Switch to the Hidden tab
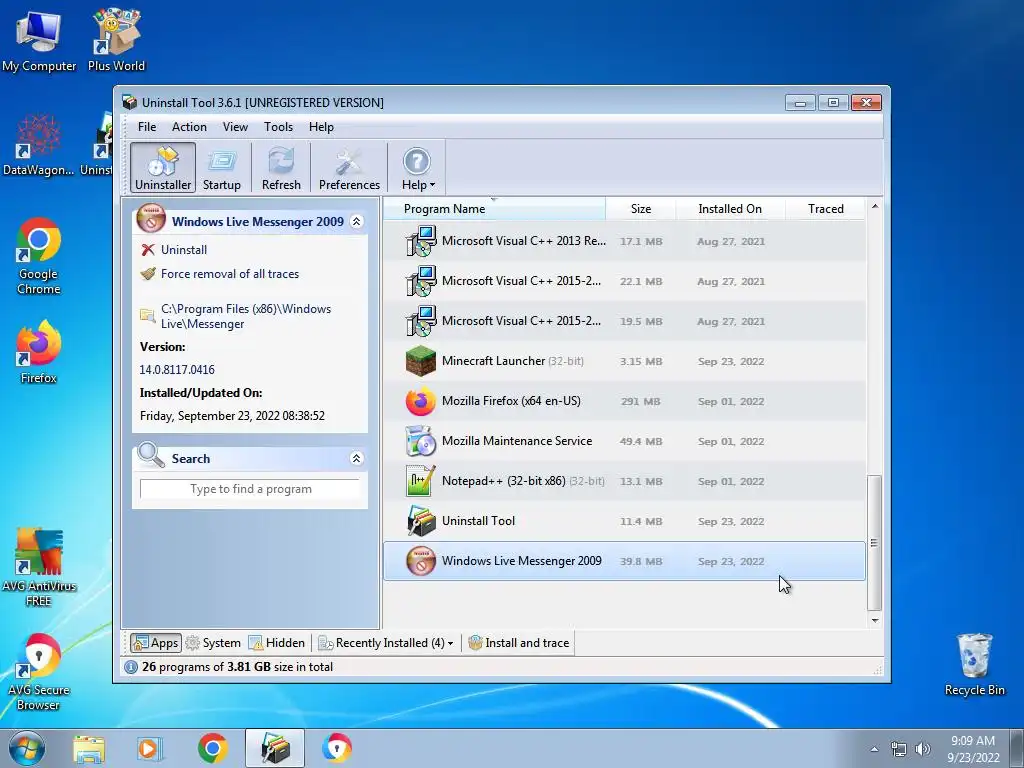Viewport: 1024px width, 768px height. click(x=276, y=643)
